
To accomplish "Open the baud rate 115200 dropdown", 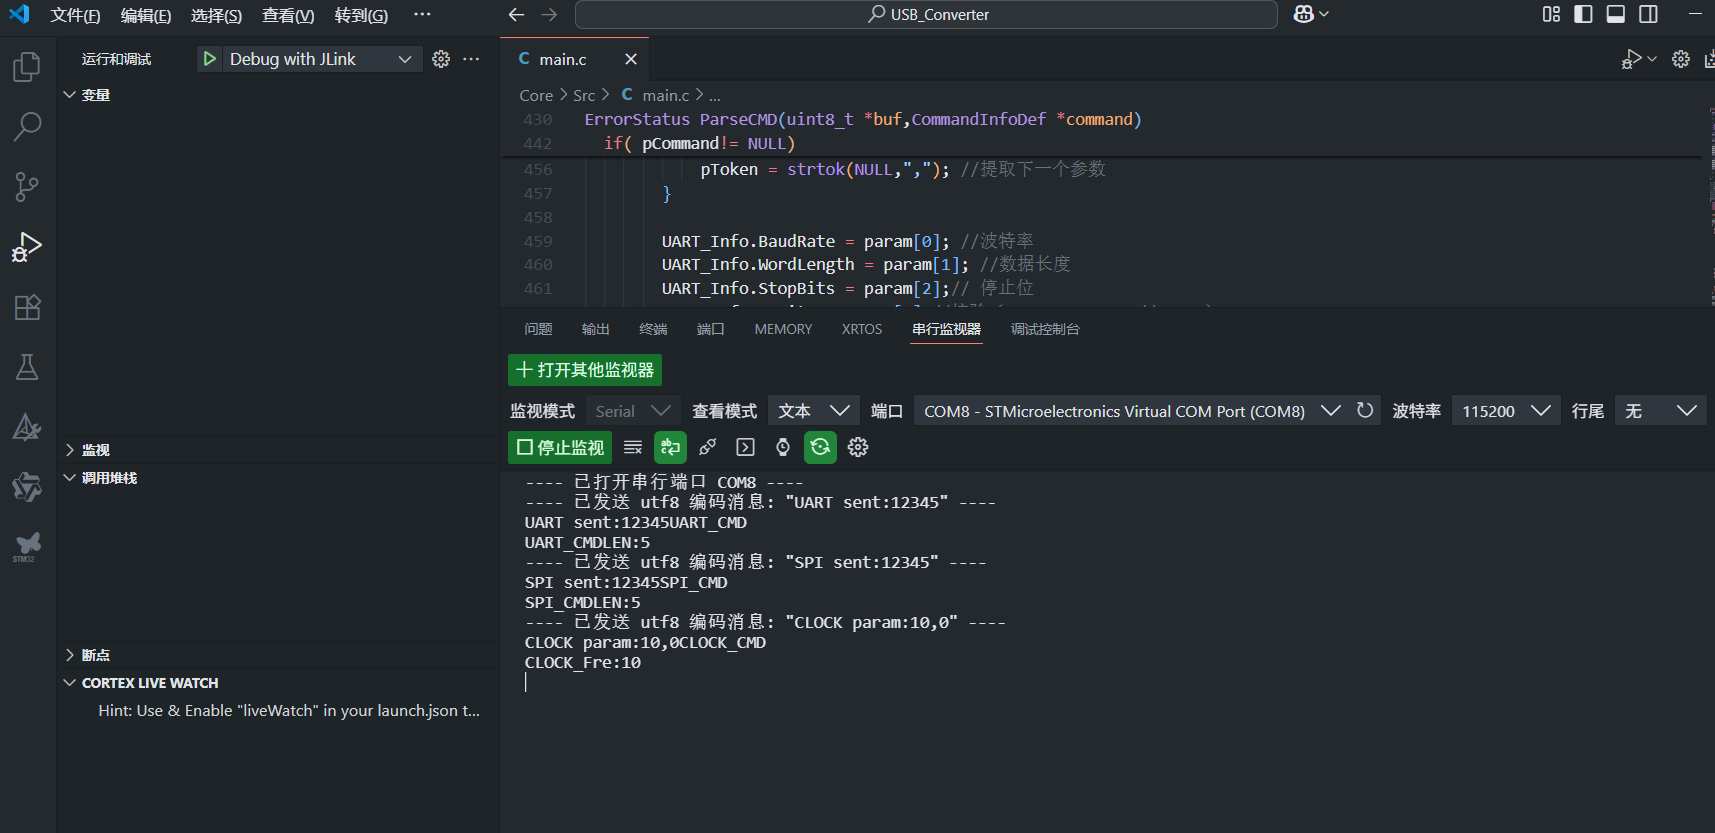I will (1505, 411).
